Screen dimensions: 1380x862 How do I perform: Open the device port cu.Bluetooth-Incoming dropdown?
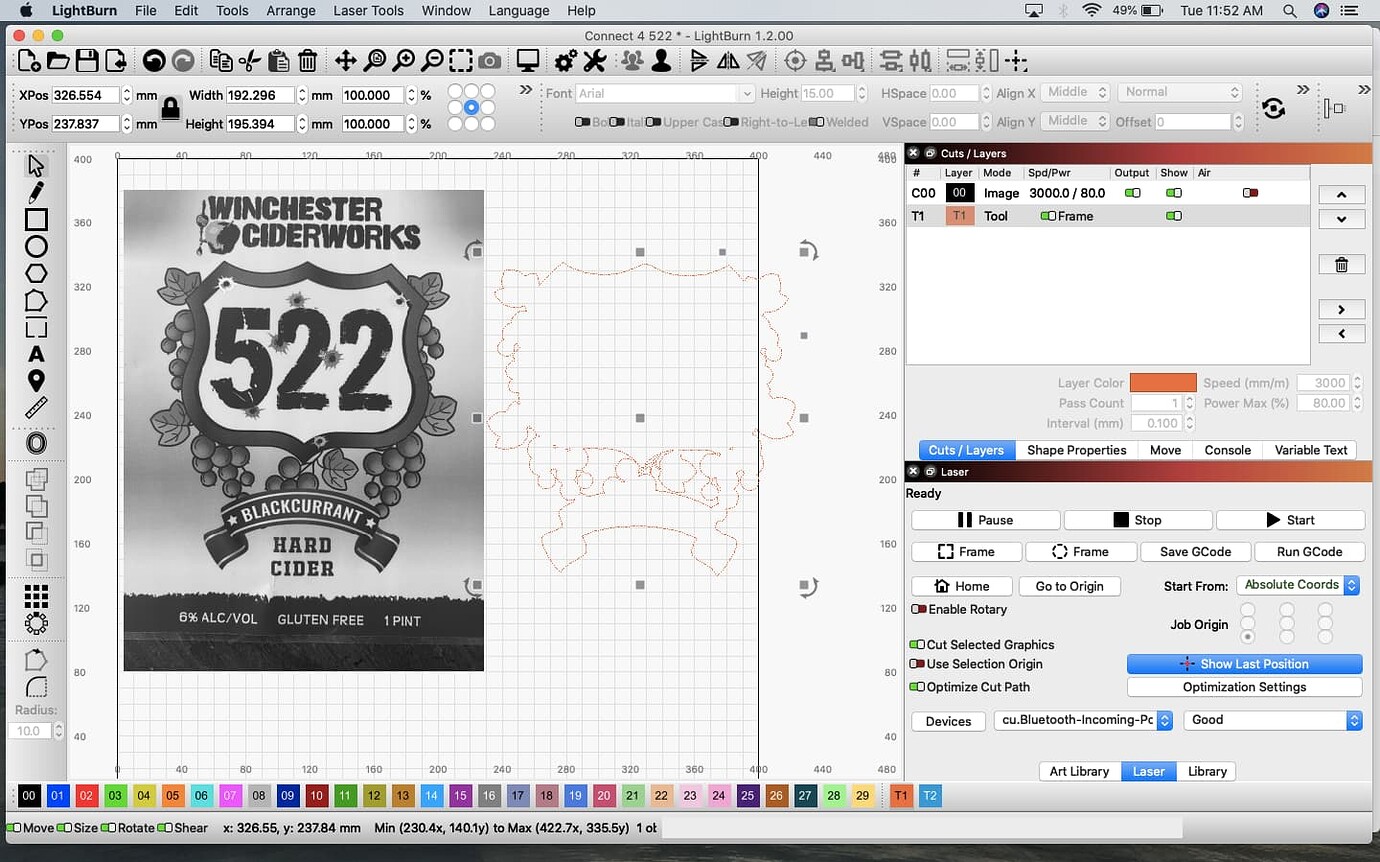coord(1083,720)
